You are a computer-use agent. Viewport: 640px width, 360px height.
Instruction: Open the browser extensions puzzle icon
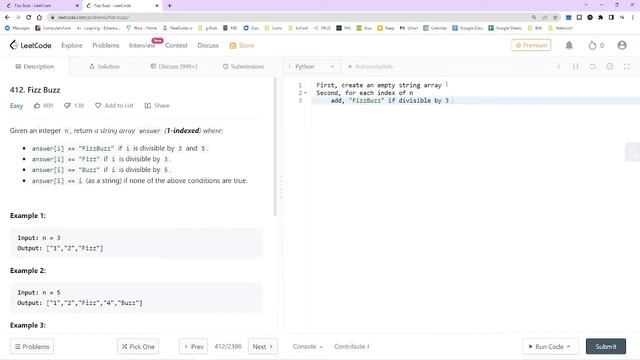pyautogui.click(x=600, y=17)
